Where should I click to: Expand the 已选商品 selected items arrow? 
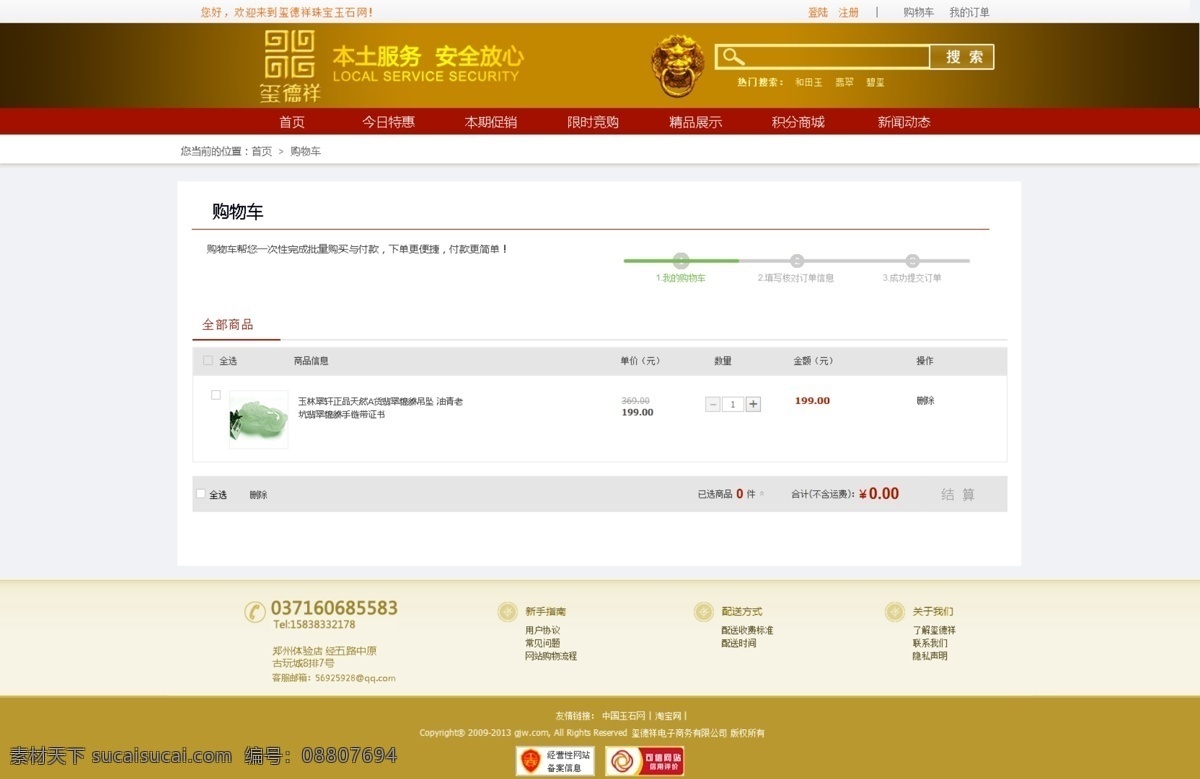click(x=762, y=494)
